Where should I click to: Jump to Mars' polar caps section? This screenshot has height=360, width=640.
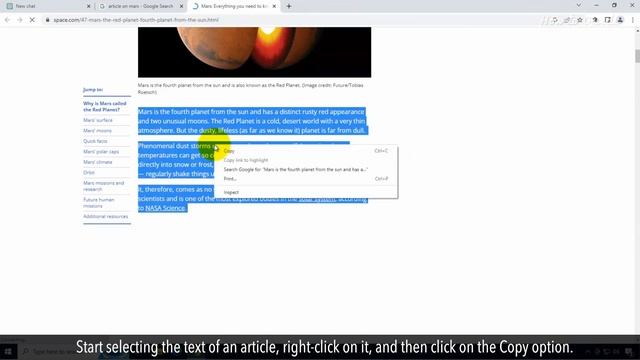101,152
